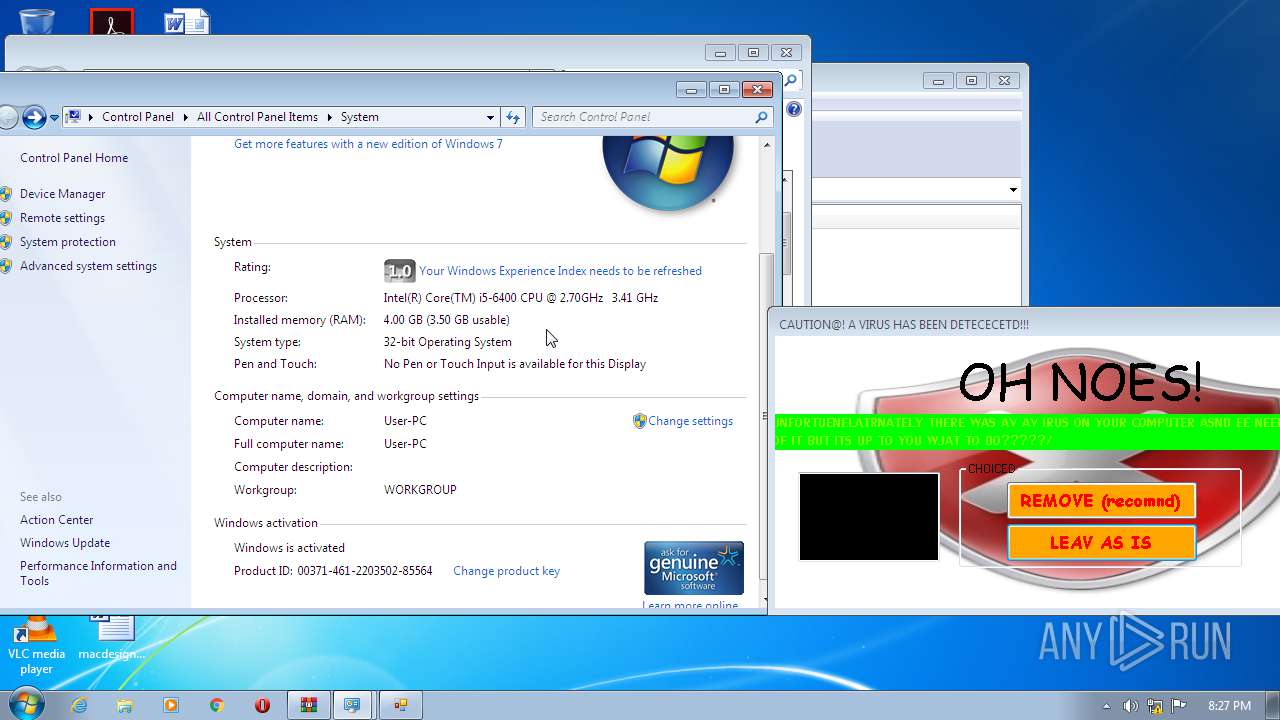
Task: Maximize the right background window
Action: point(971,81)
